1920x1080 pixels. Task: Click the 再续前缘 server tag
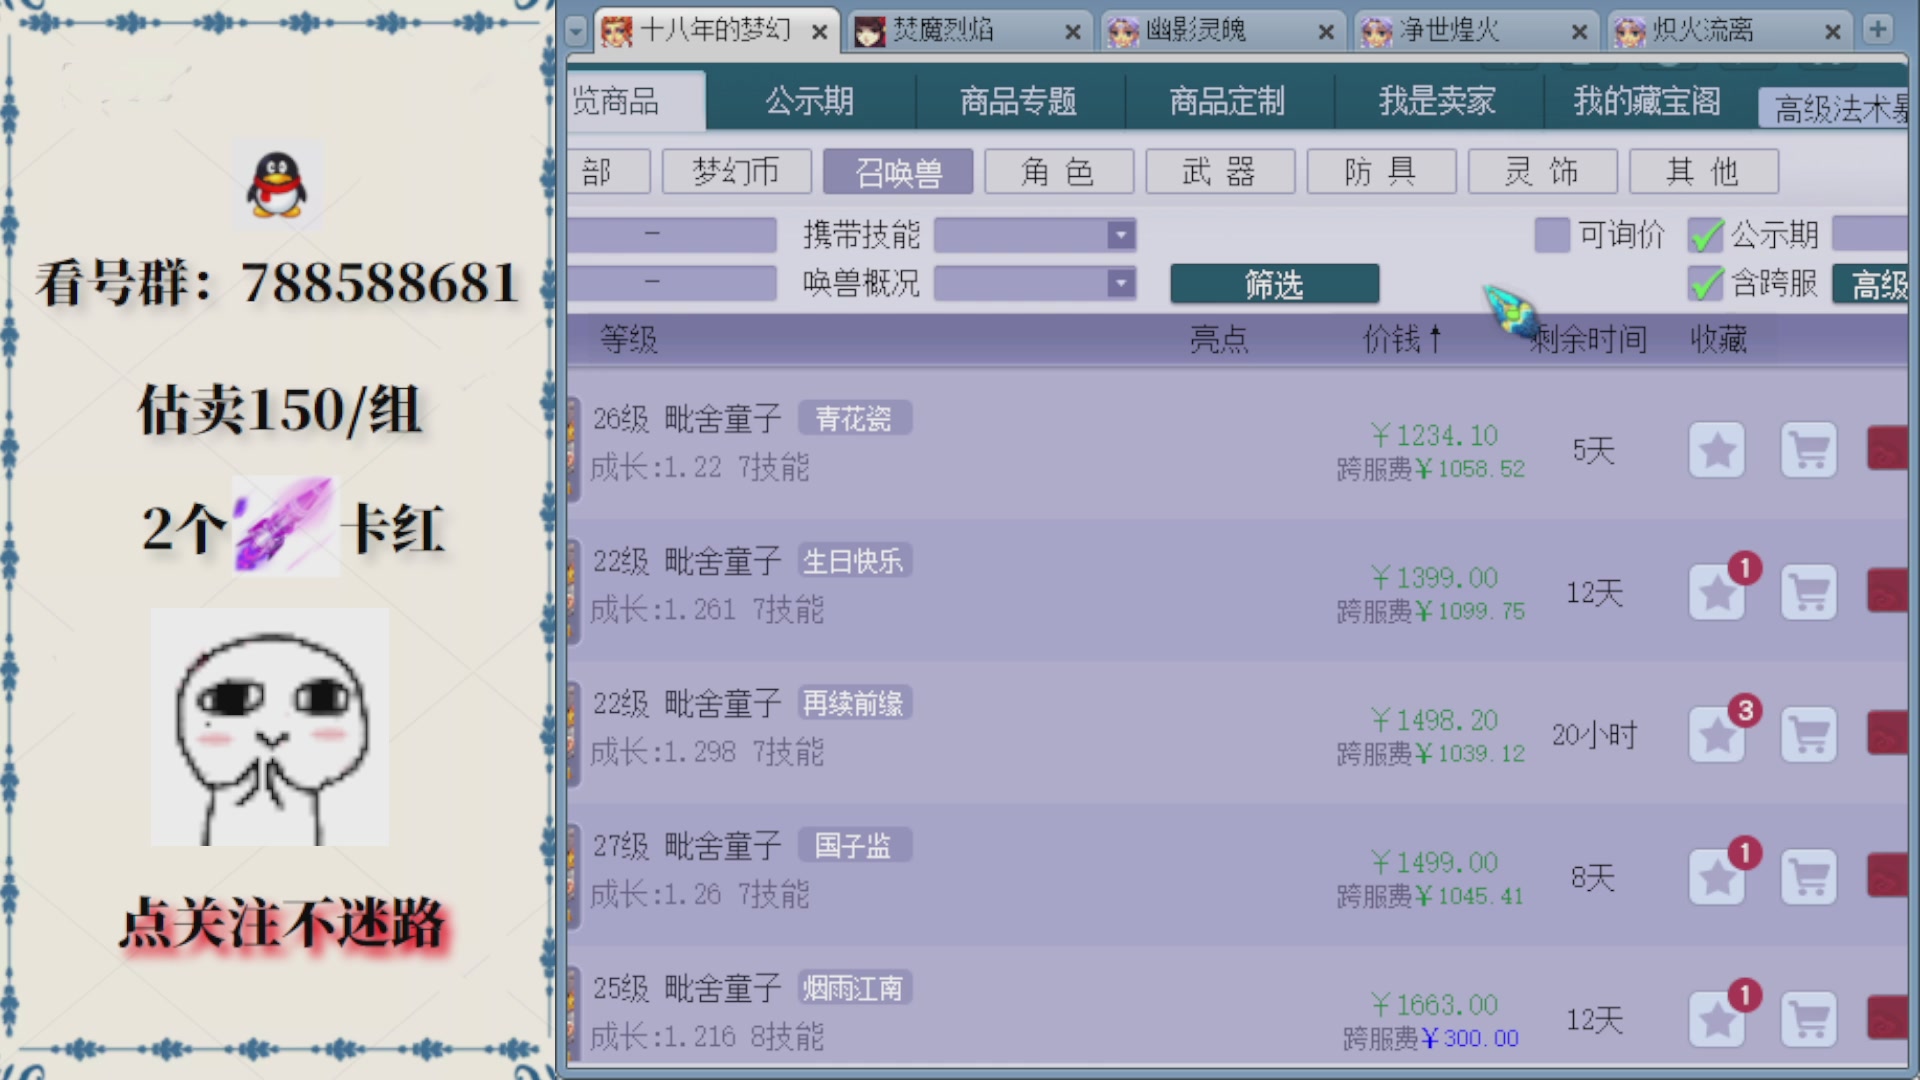[x=854, y=704]
